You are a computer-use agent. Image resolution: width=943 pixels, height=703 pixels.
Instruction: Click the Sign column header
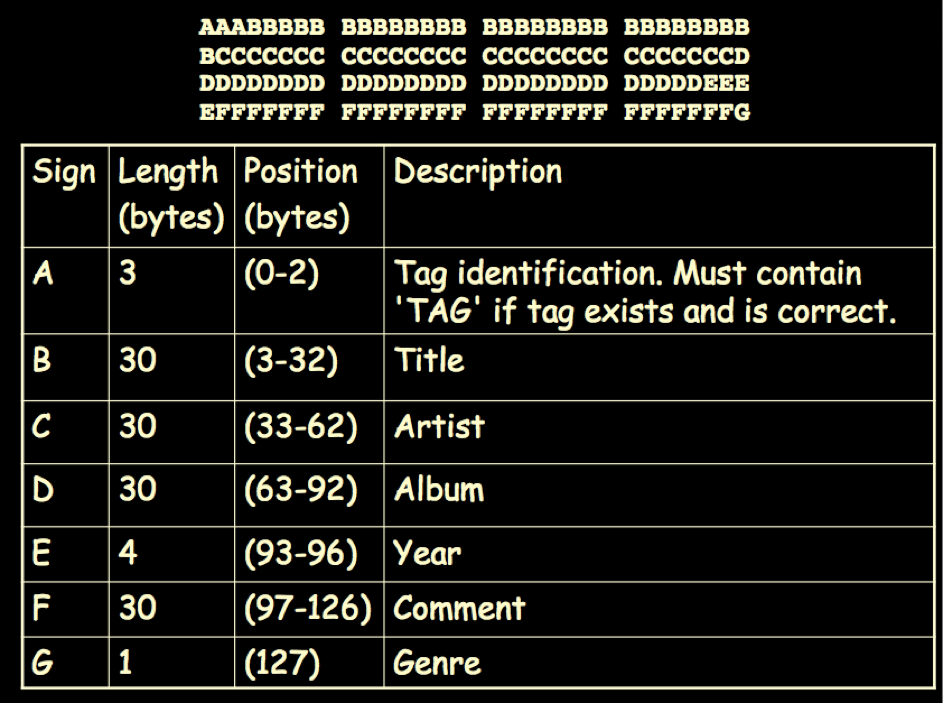[x=66, y=196]
